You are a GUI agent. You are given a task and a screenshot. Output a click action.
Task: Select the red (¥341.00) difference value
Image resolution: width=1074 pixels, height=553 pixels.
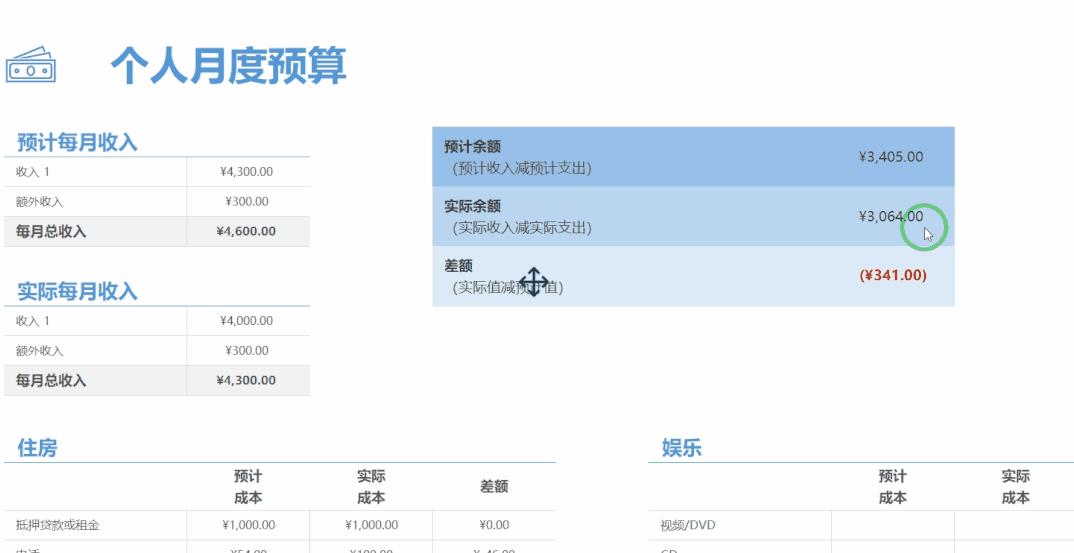[x=892, y=275]
